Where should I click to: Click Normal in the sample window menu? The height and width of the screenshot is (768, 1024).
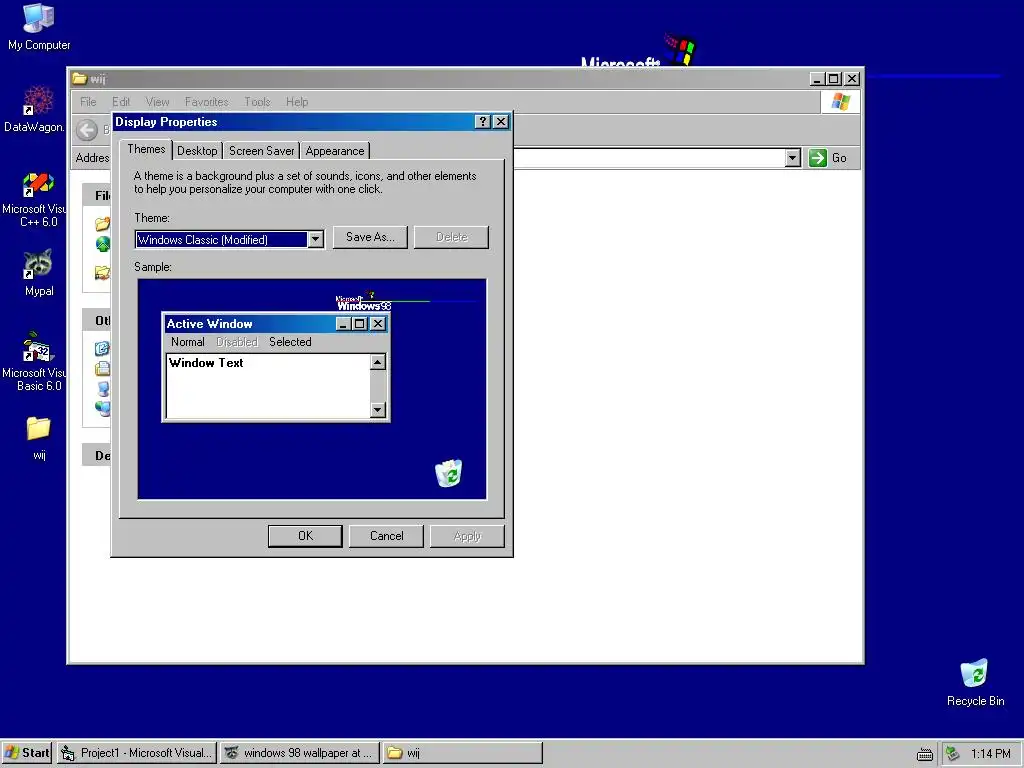coord(187,342)
